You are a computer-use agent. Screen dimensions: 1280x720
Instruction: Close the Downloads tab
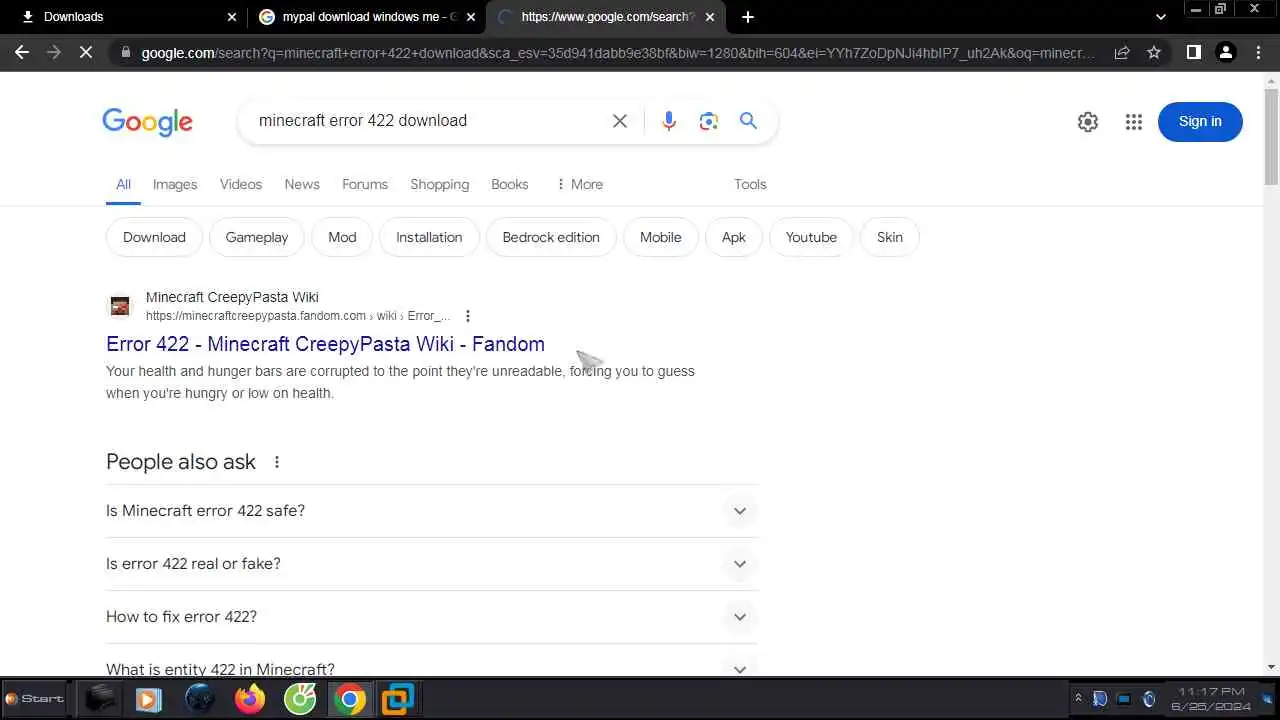232,17
